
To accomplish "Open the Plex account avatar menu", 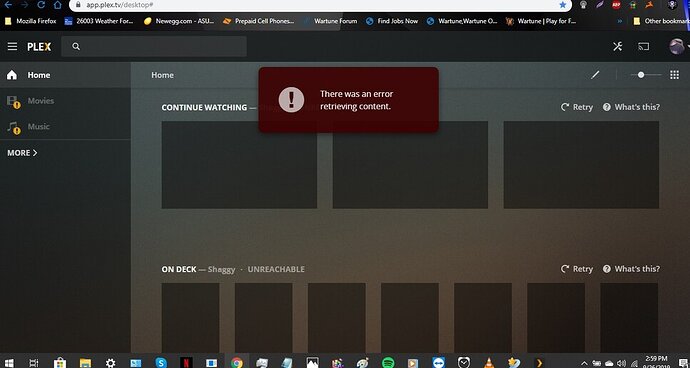I will [676, 46].
